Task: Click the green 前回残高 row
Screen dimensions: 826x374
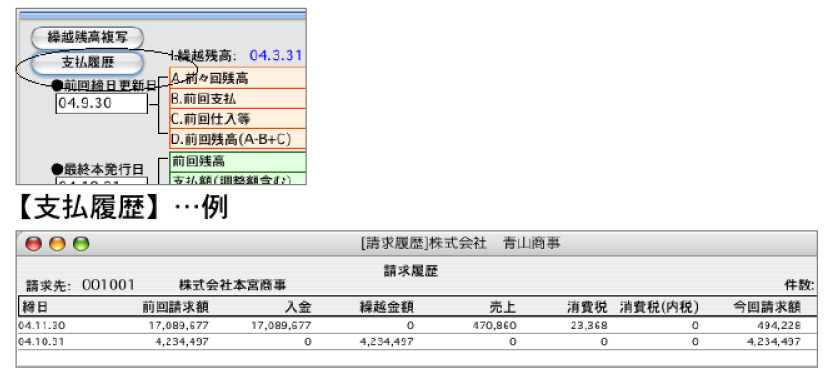Action: 238,162
